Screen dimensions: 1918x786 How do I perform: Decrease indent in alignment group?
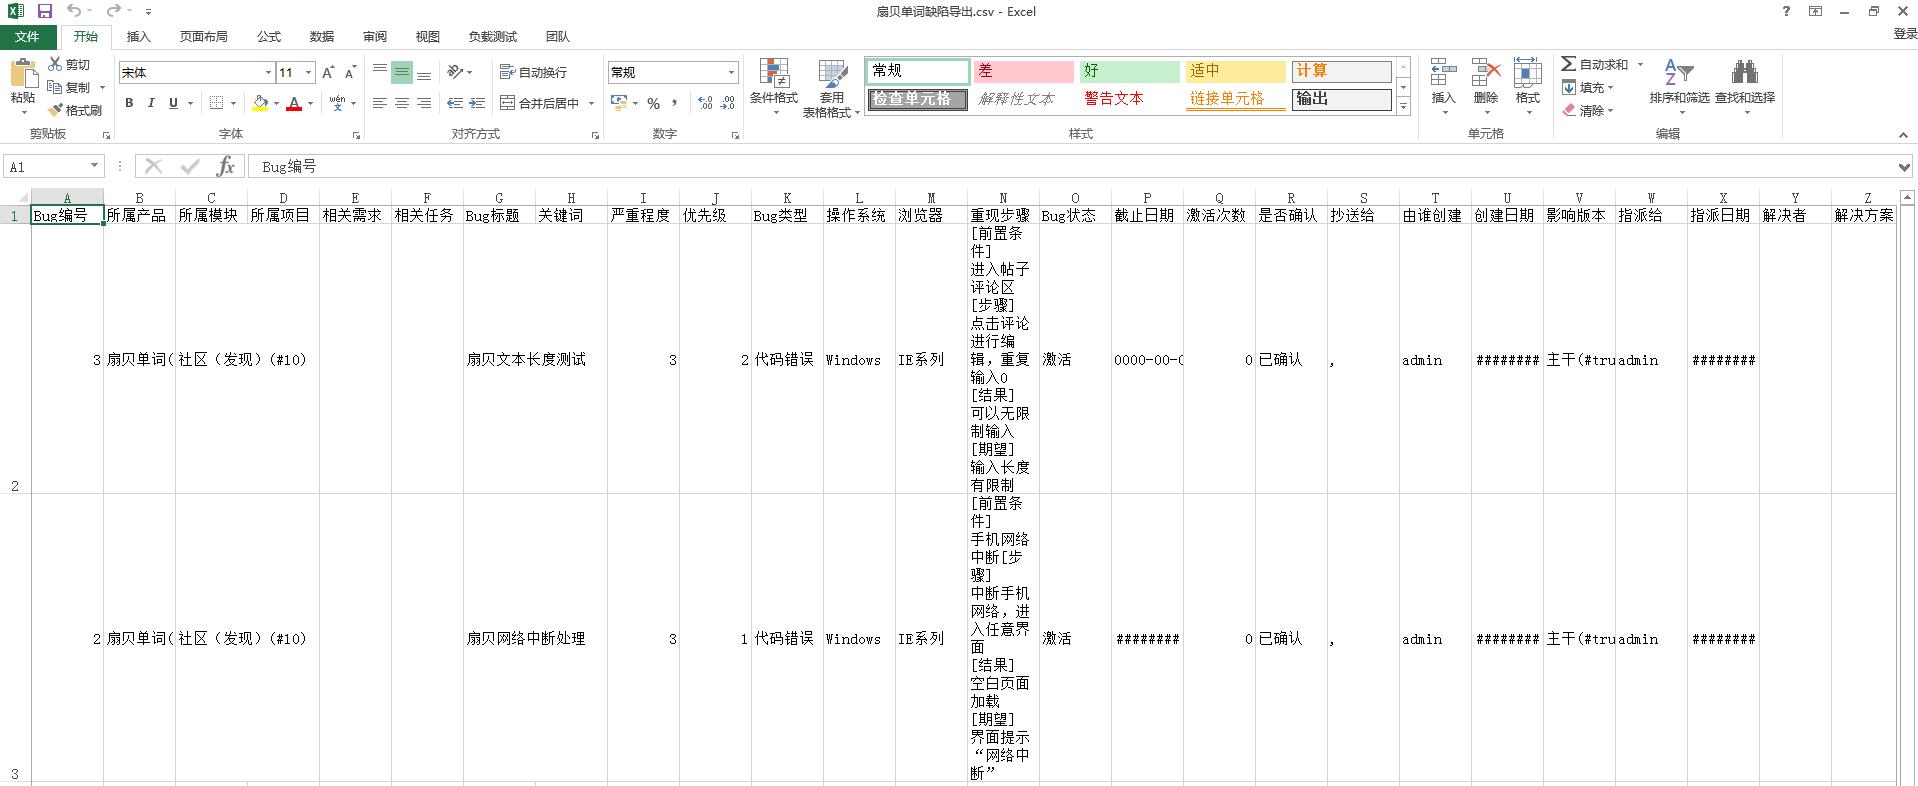pos(455,103)
